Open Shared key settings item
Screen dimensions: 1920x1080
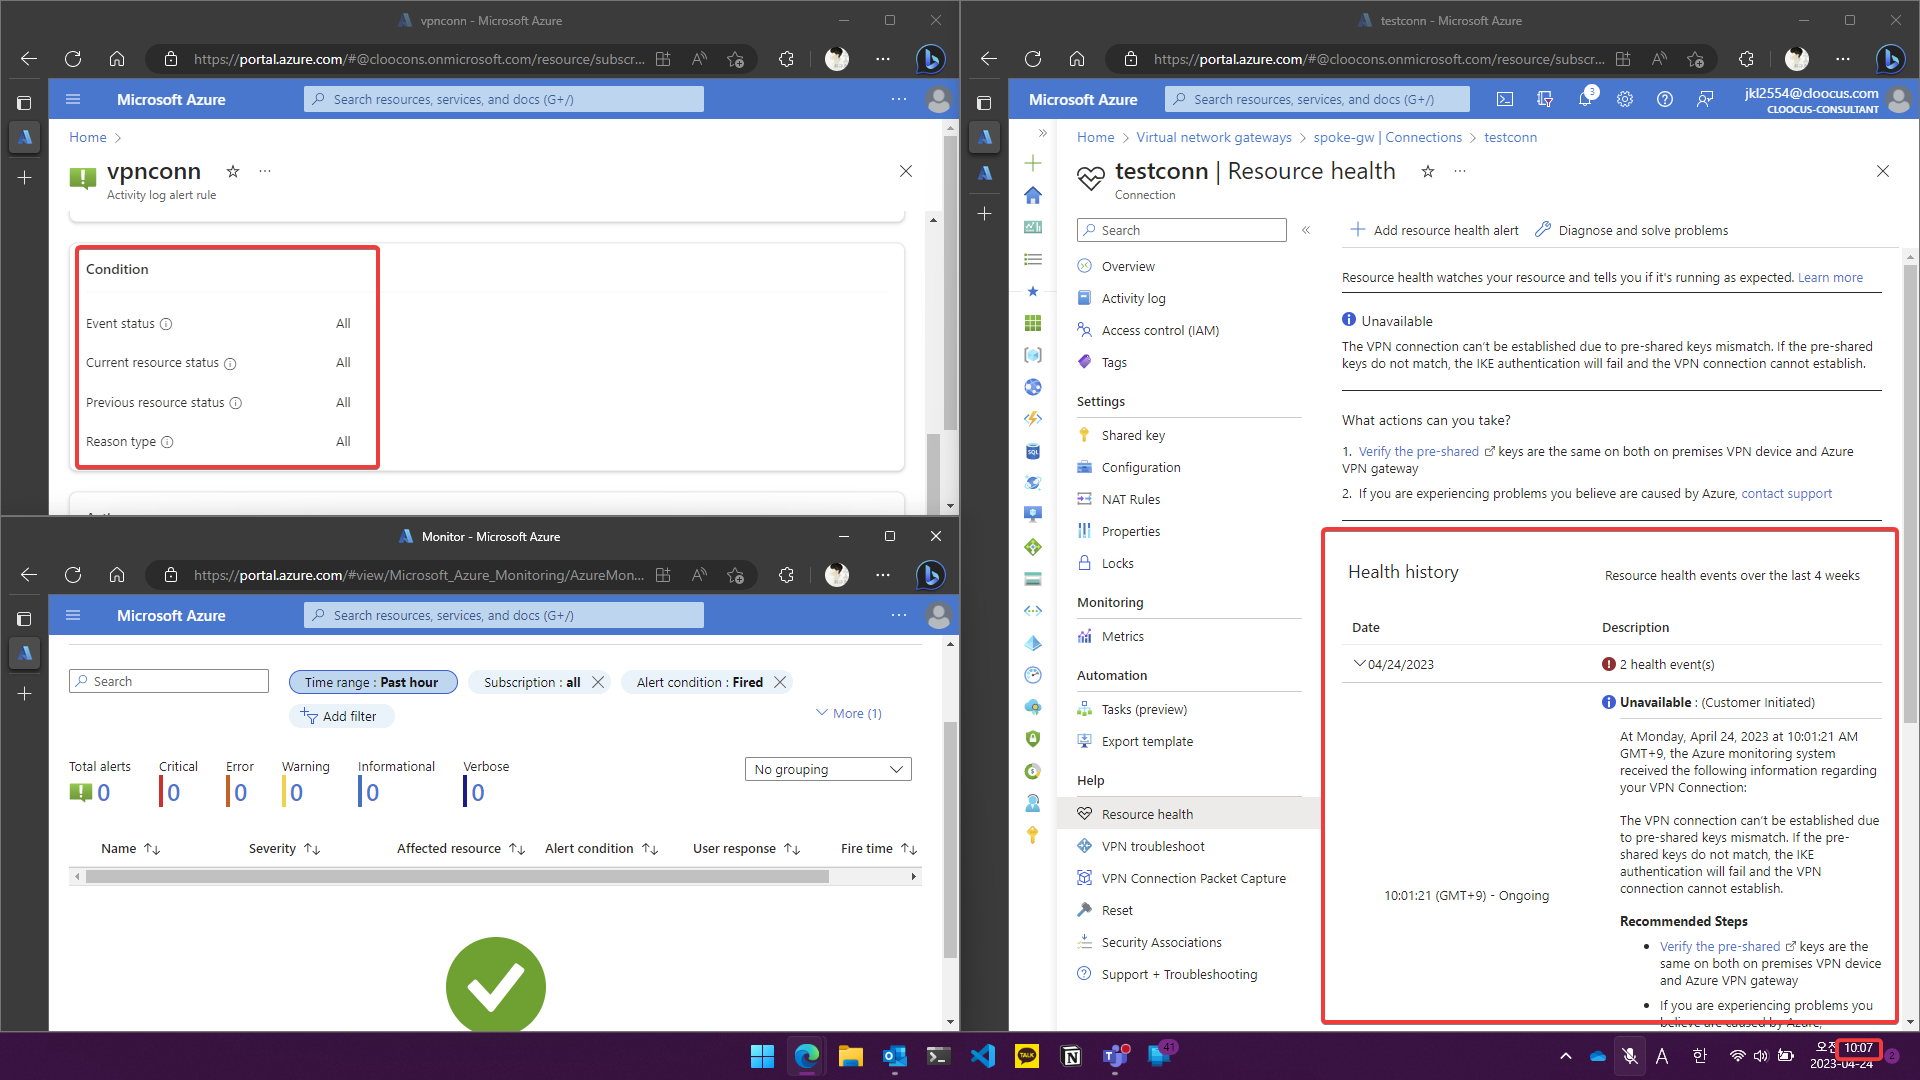click(1133, 435)
